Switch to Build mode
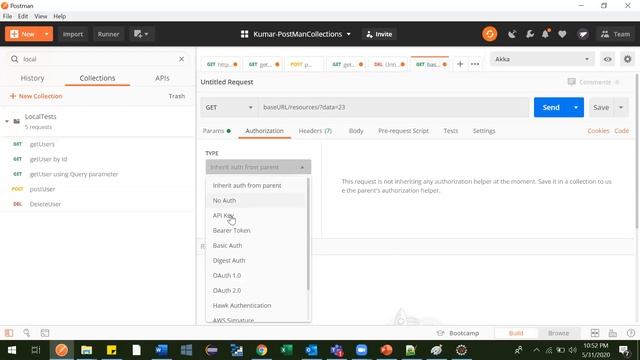 [x=516, y=333]
